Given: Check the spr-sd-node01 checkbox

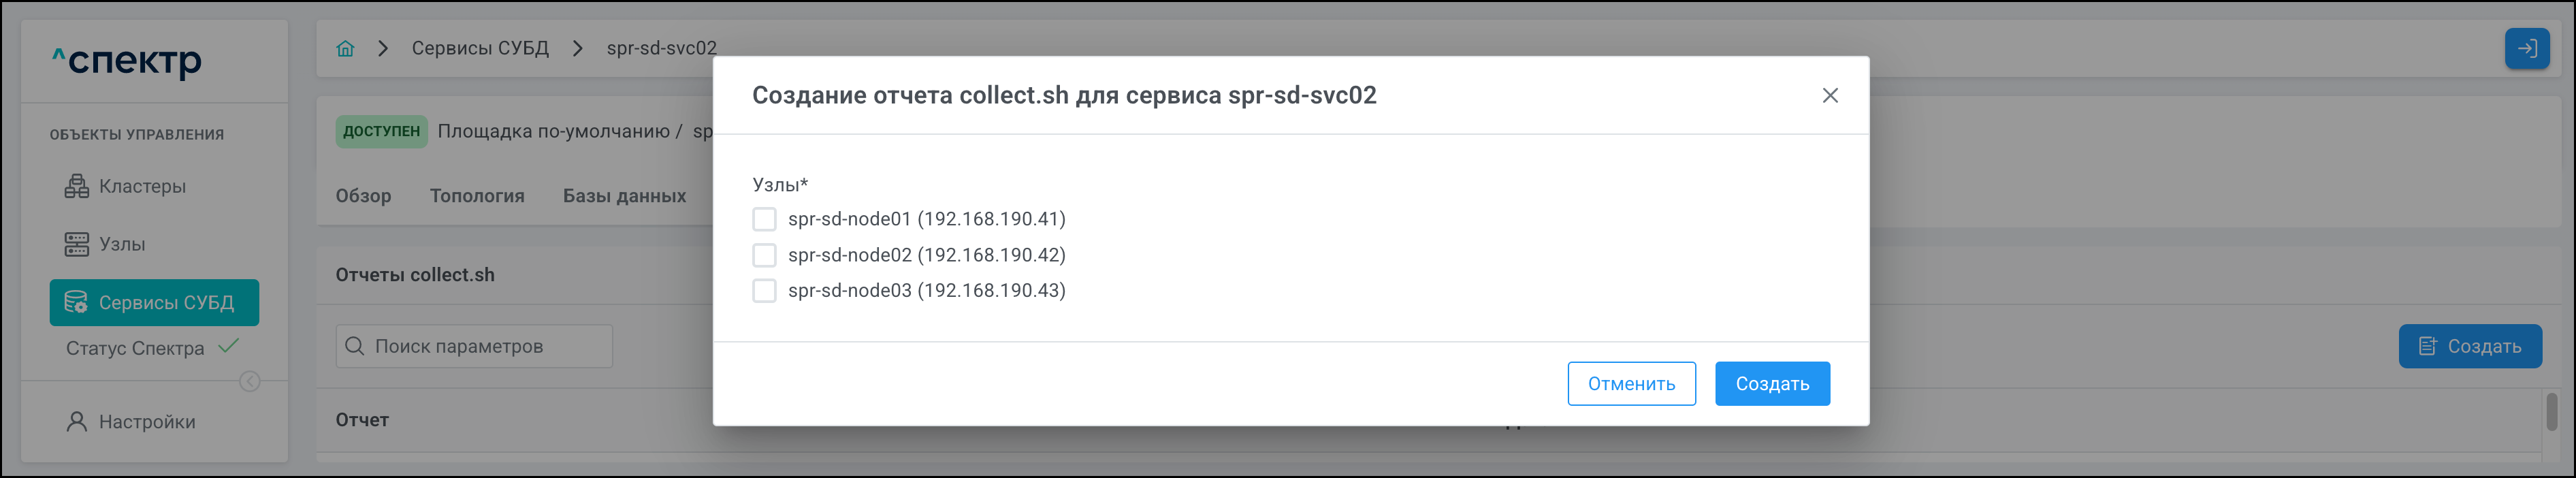Looking at the screenshot, I should pos(764,219).
